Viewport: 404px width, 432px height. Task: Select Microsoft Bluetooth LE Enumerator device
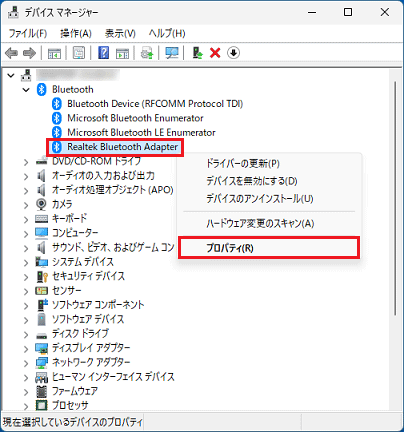(x=141, y=132)
